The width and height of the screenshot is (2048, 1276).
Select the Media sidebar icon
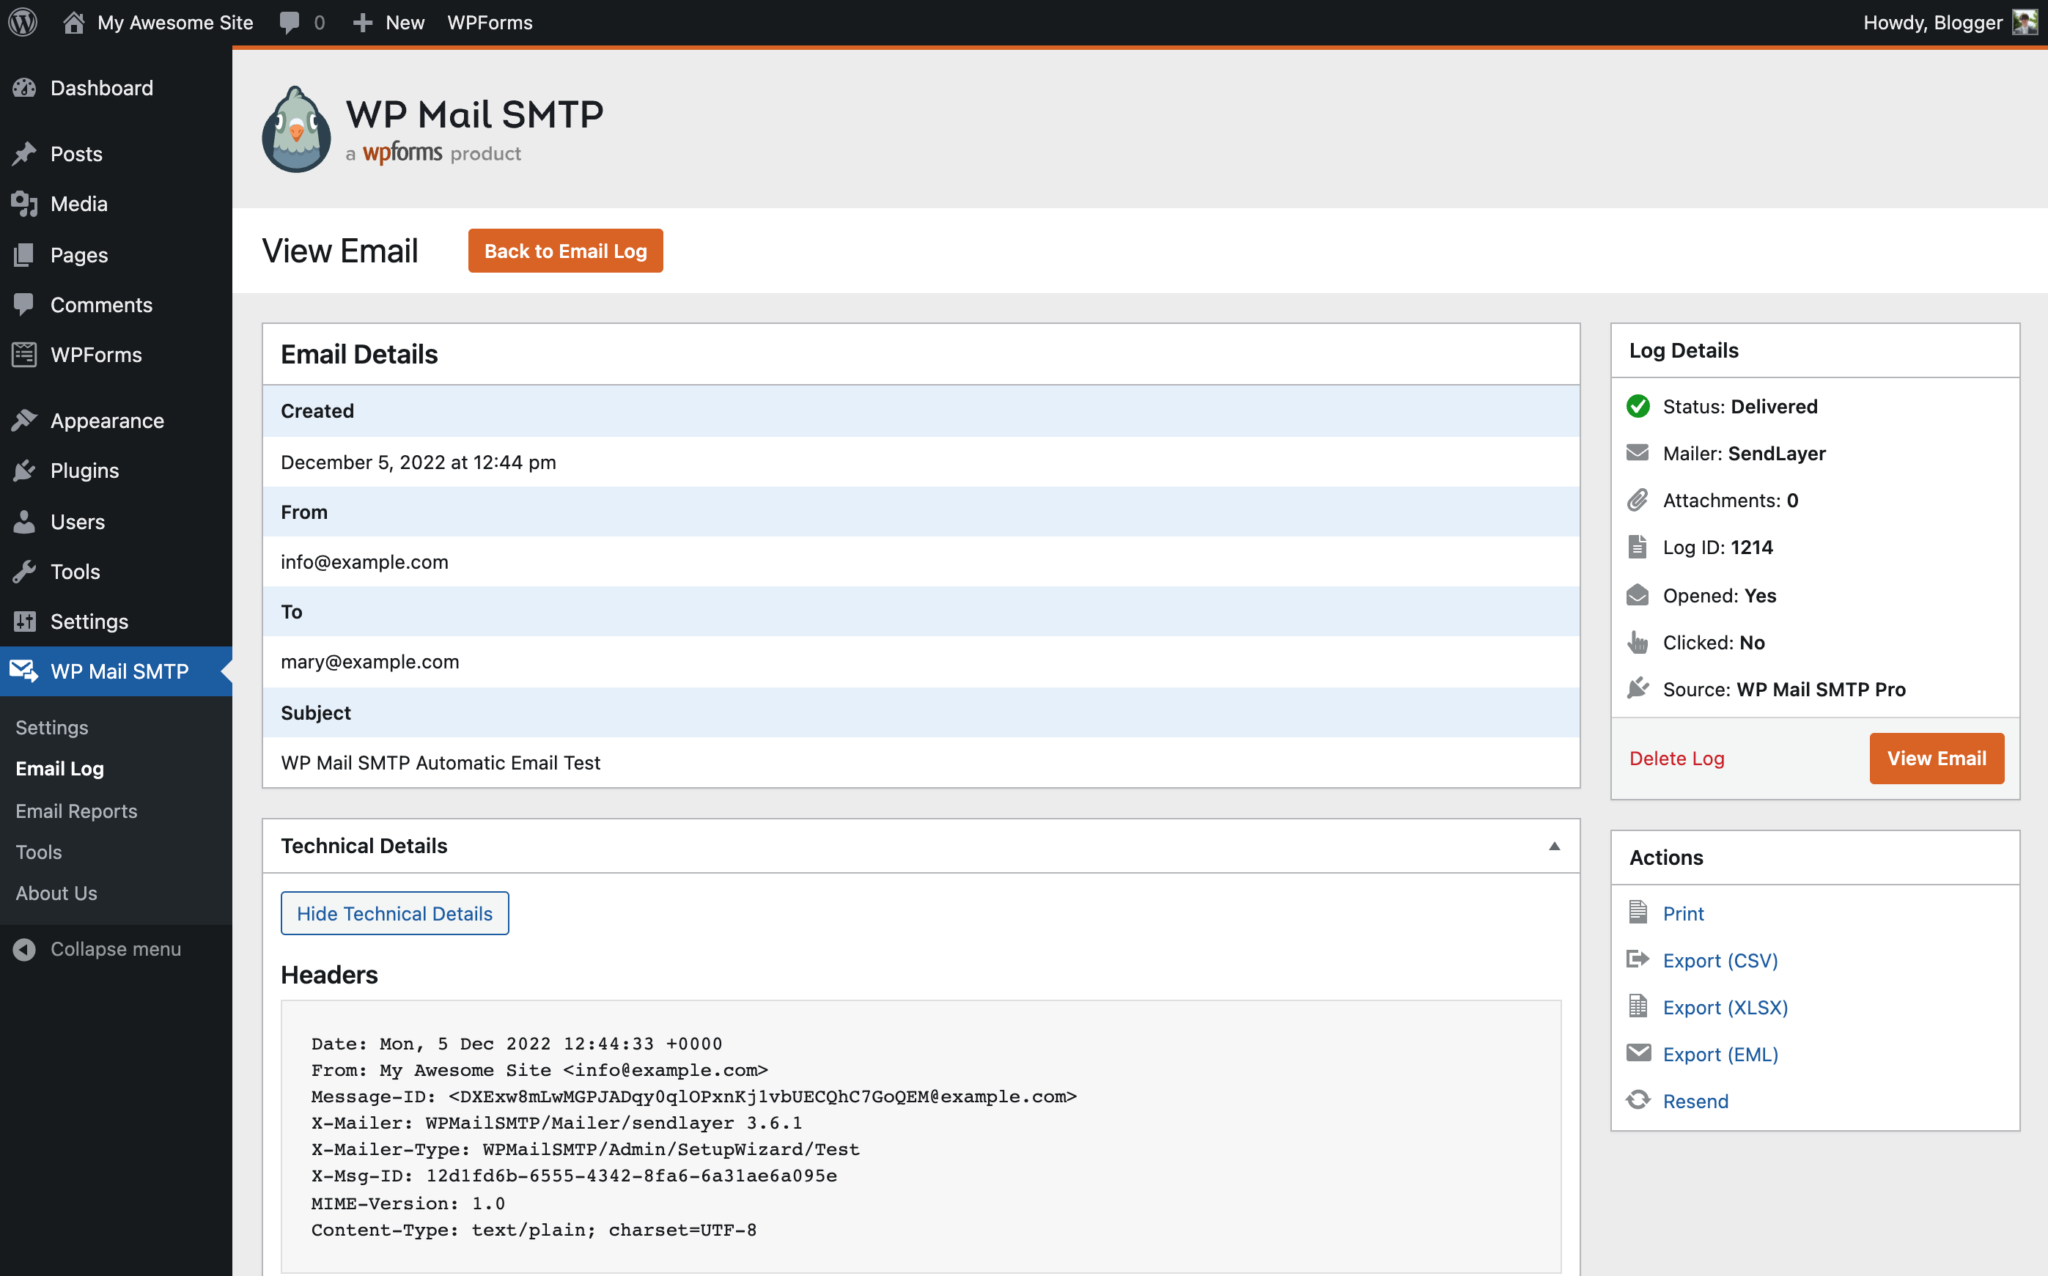[x=25, y=203]
